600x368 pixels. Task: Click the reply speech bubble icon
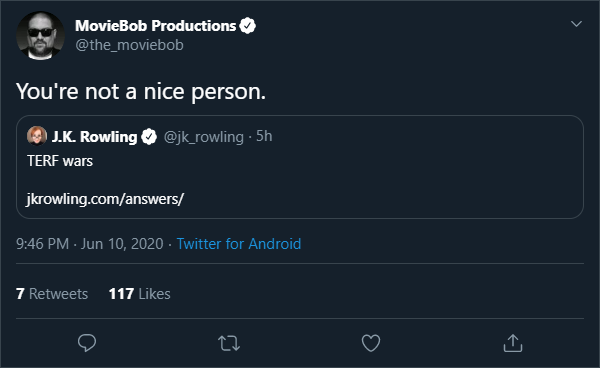tap(87, 343)
